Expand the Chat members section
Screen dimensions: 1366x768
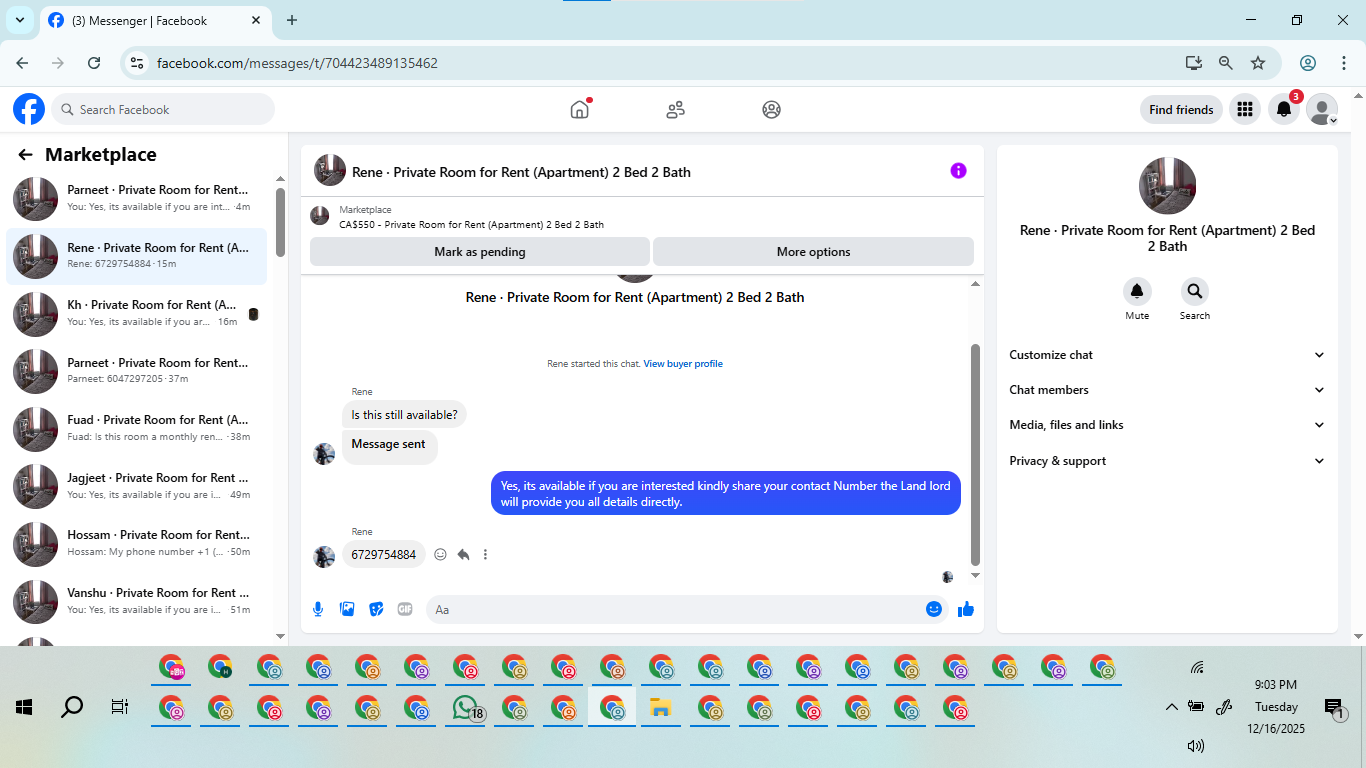point(1167,390)
